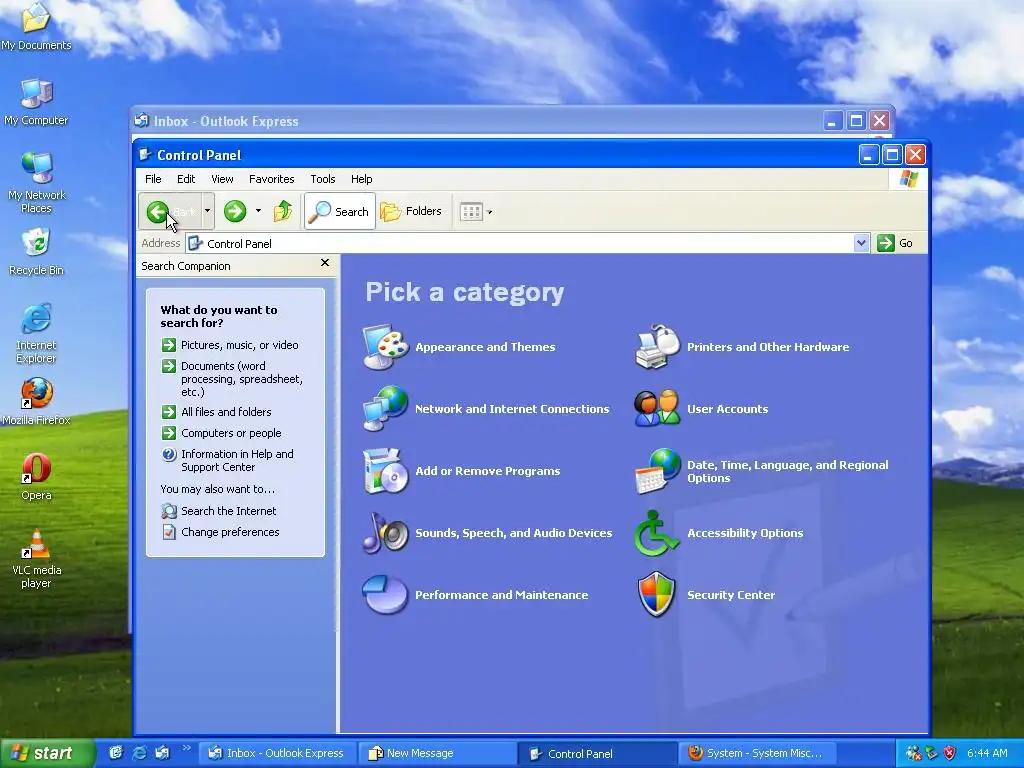The image size is (1024, 768).
Task: Click the Appearance and Themes text link
Action: pyautogui.click(x=485, y=347)
